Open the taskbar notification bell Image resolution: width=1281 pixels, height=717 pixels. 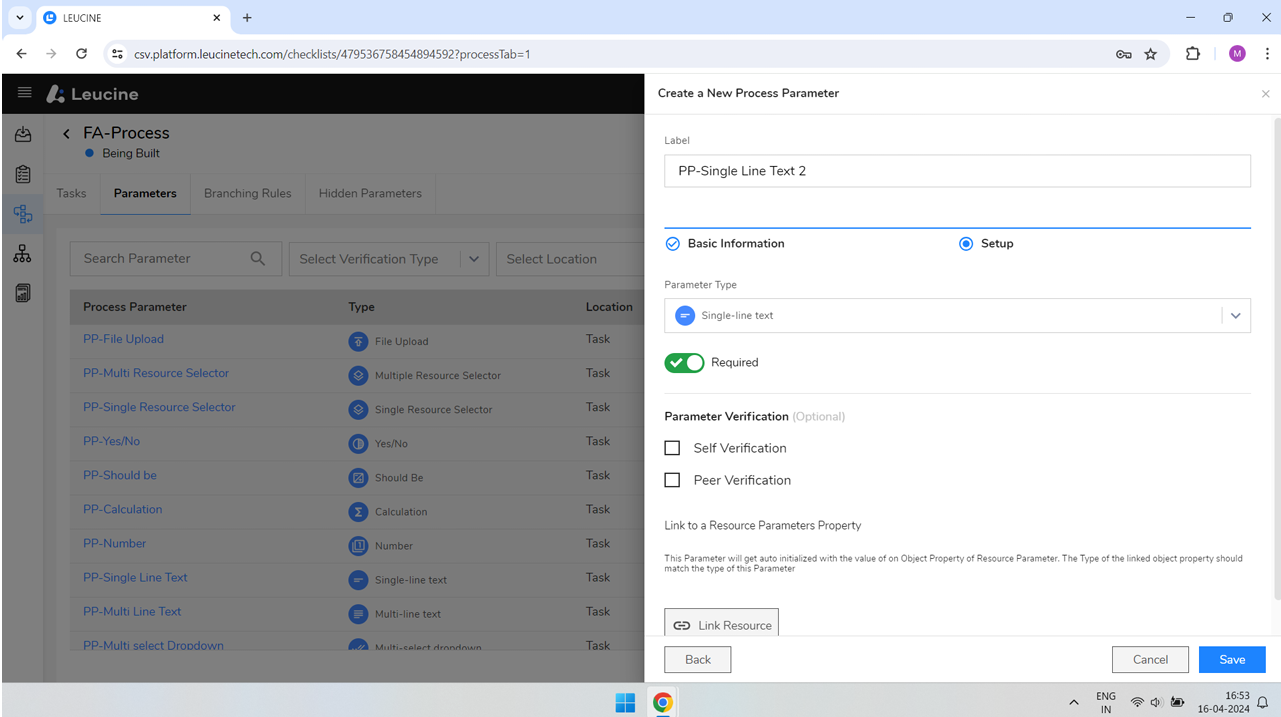click(x=1262, y=703)
